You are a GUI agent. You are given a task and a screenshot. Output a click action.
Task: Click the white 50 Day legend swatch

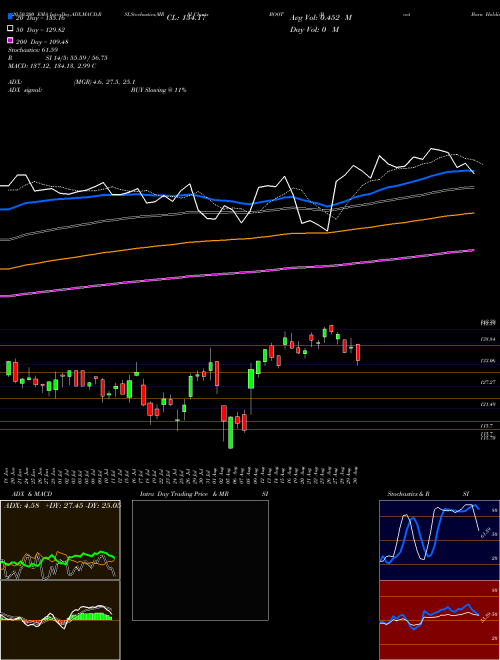coord(10,29)
